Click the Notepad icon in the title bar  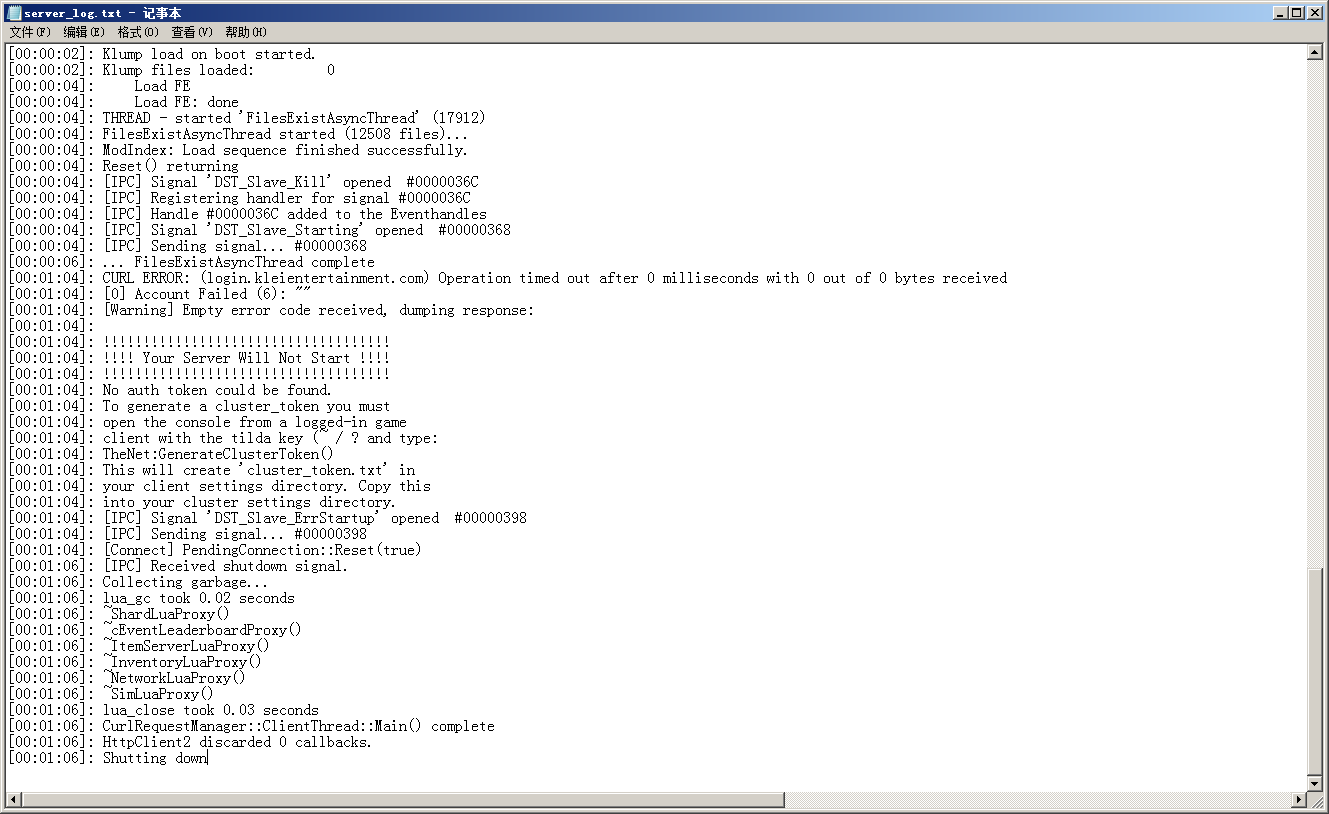point(14,13)
